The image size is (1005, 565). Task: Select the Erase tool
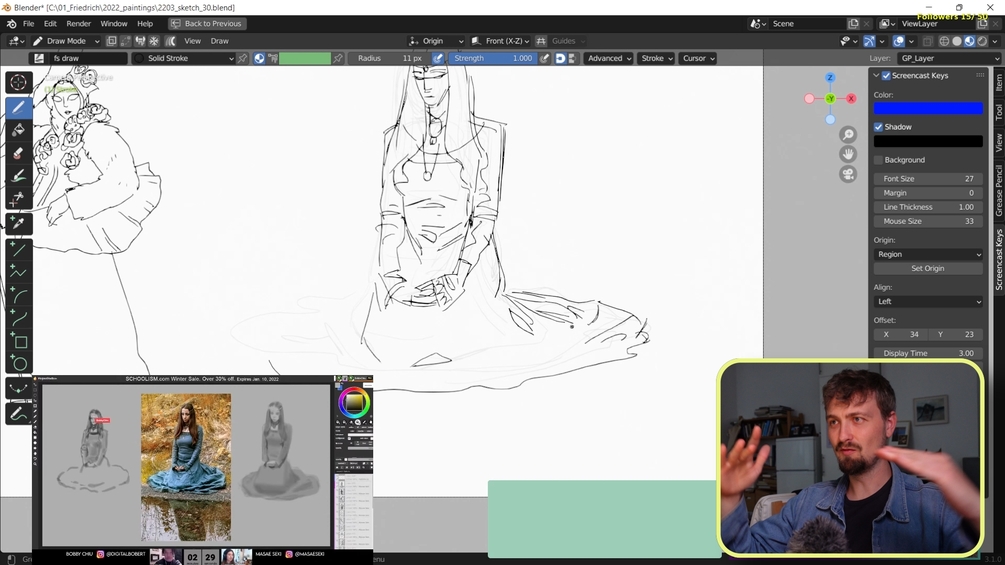tap(18, 154)
